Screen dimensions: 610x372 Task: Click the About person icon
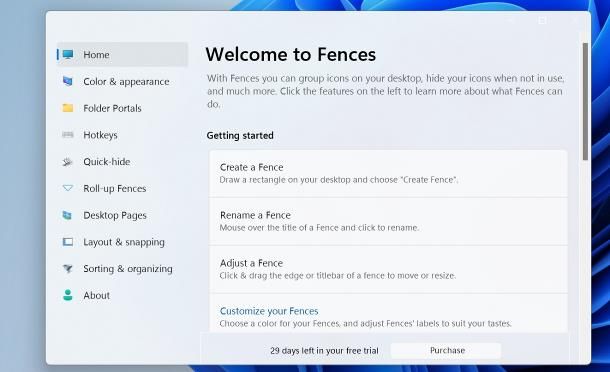(x=68, y=295)
